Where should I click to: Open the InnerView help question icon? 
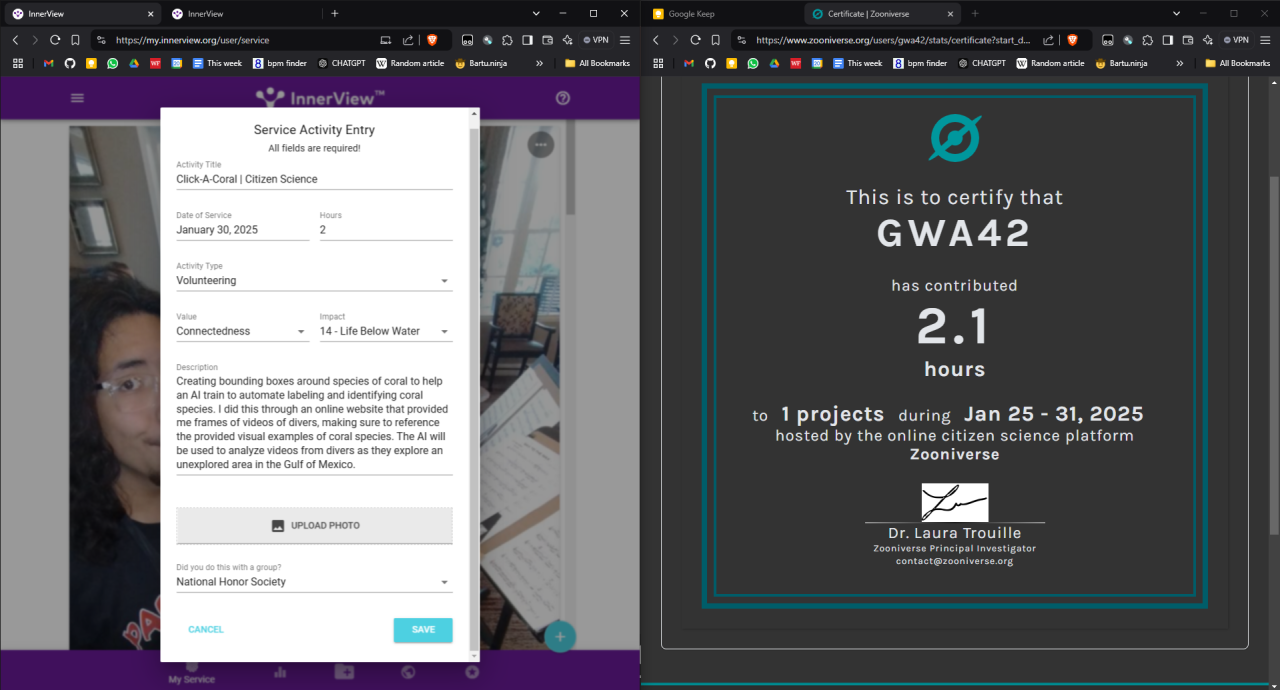coord(563,98)
